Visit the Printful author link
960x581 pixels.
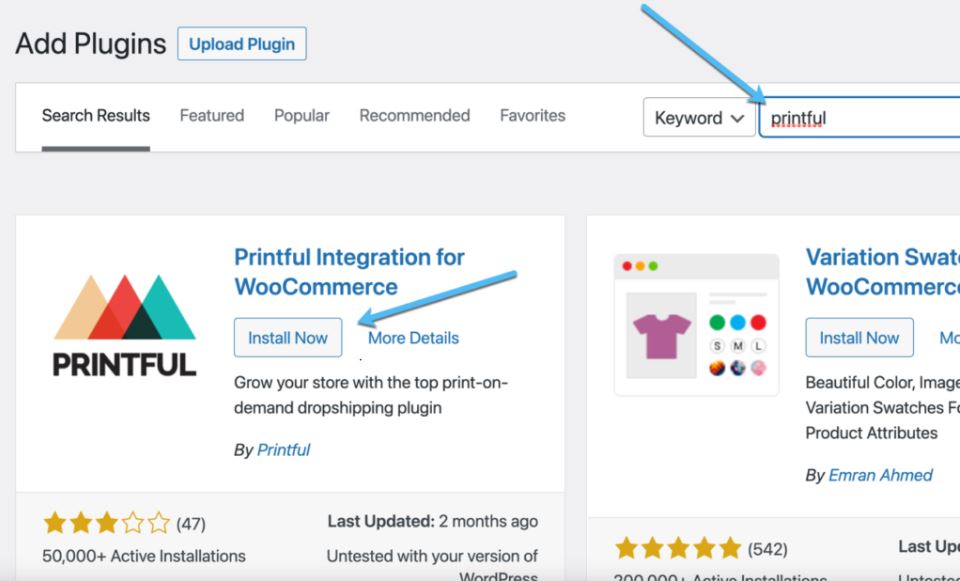pos(284,450)
